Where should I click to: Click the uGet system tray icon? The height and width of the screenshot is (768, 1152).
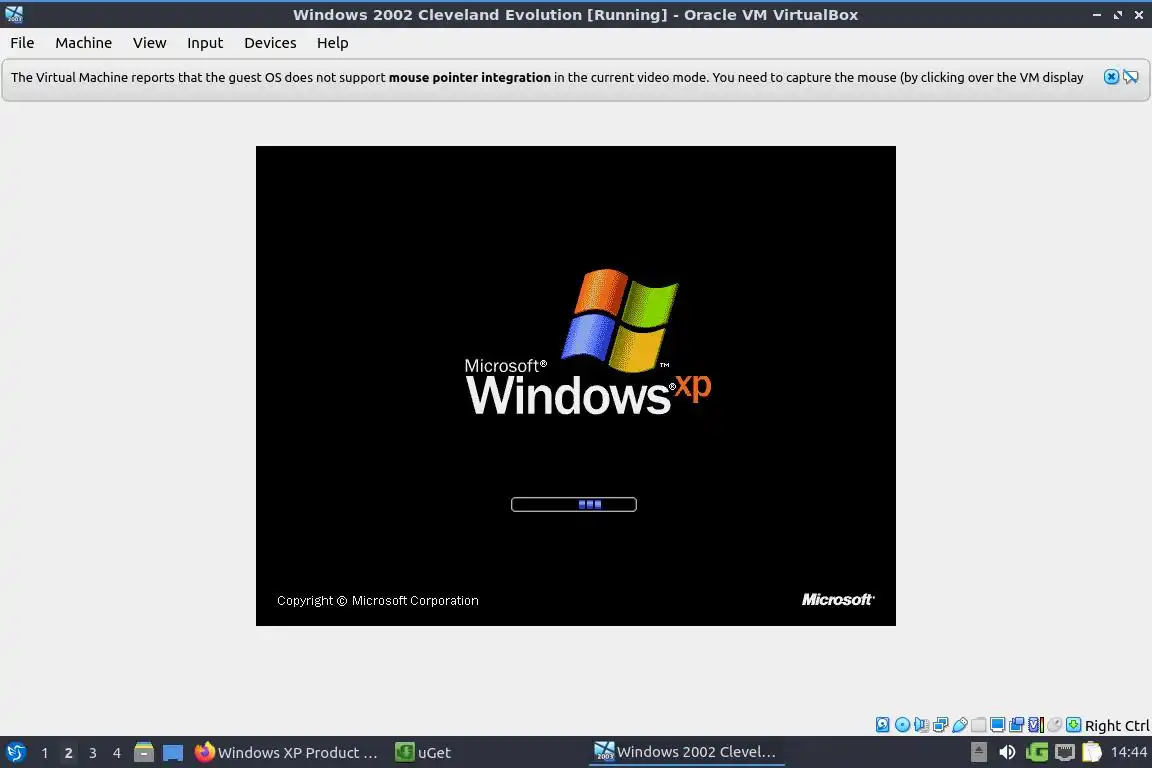1037,752
